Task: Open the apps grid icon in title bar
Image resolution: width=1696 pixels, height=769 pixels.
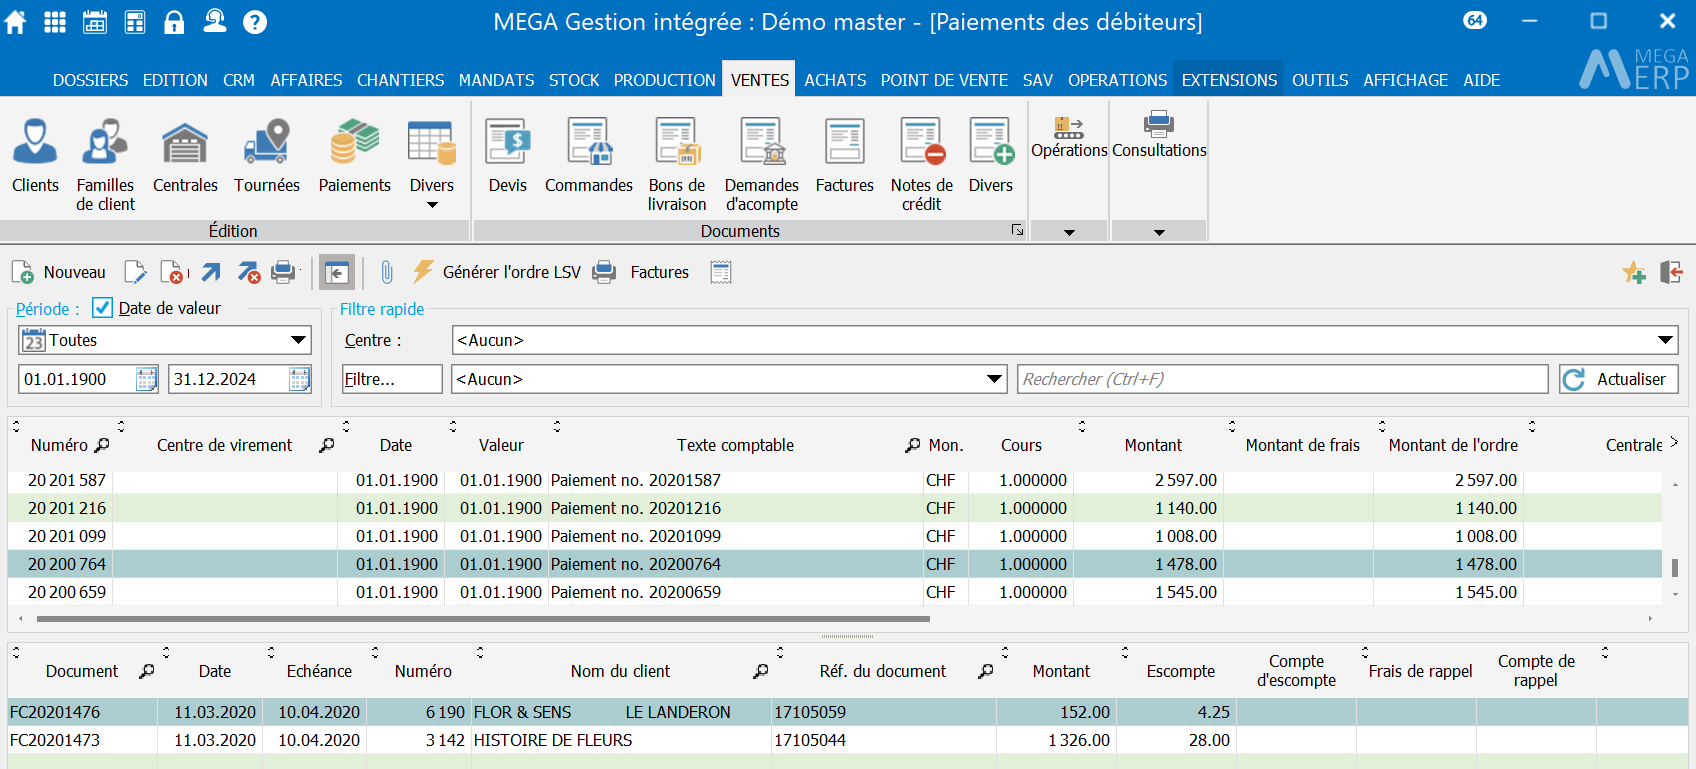Action: click(55, 21)
